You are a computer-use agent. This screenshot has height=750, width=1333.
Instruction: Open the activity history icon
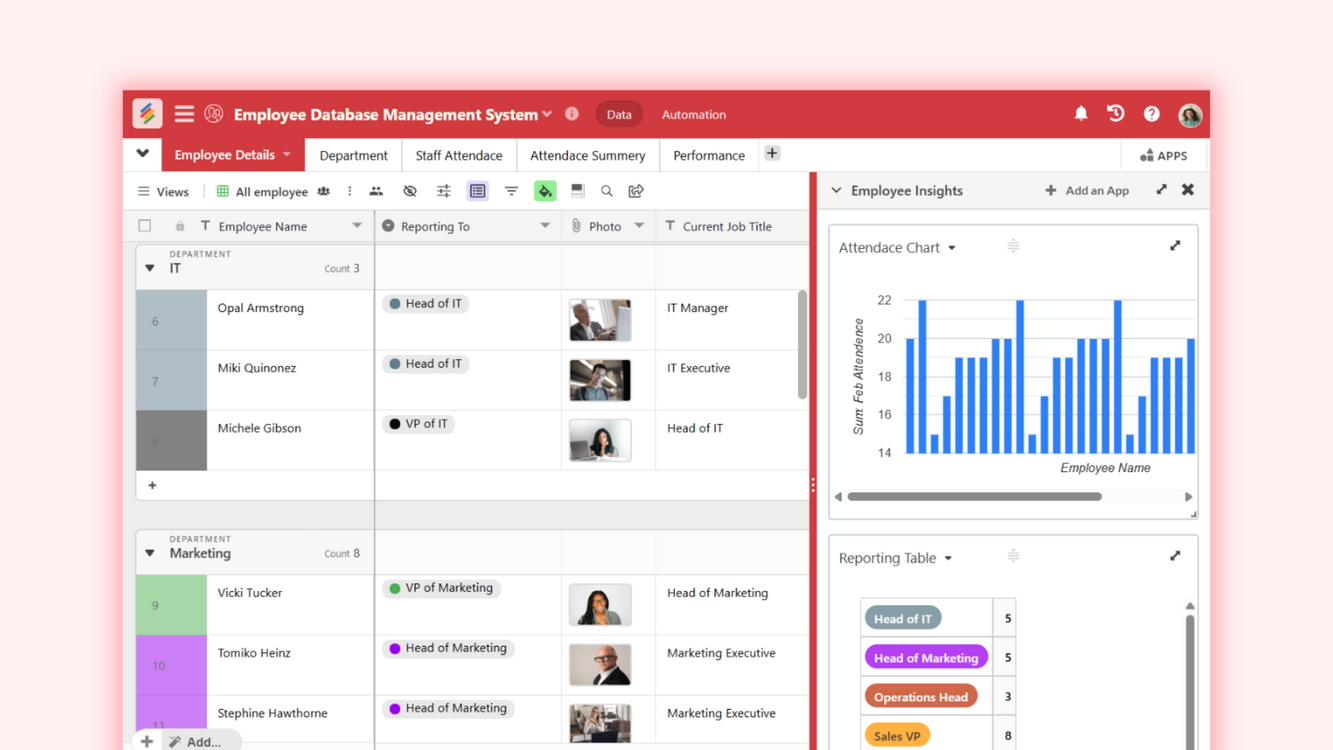1116,114
